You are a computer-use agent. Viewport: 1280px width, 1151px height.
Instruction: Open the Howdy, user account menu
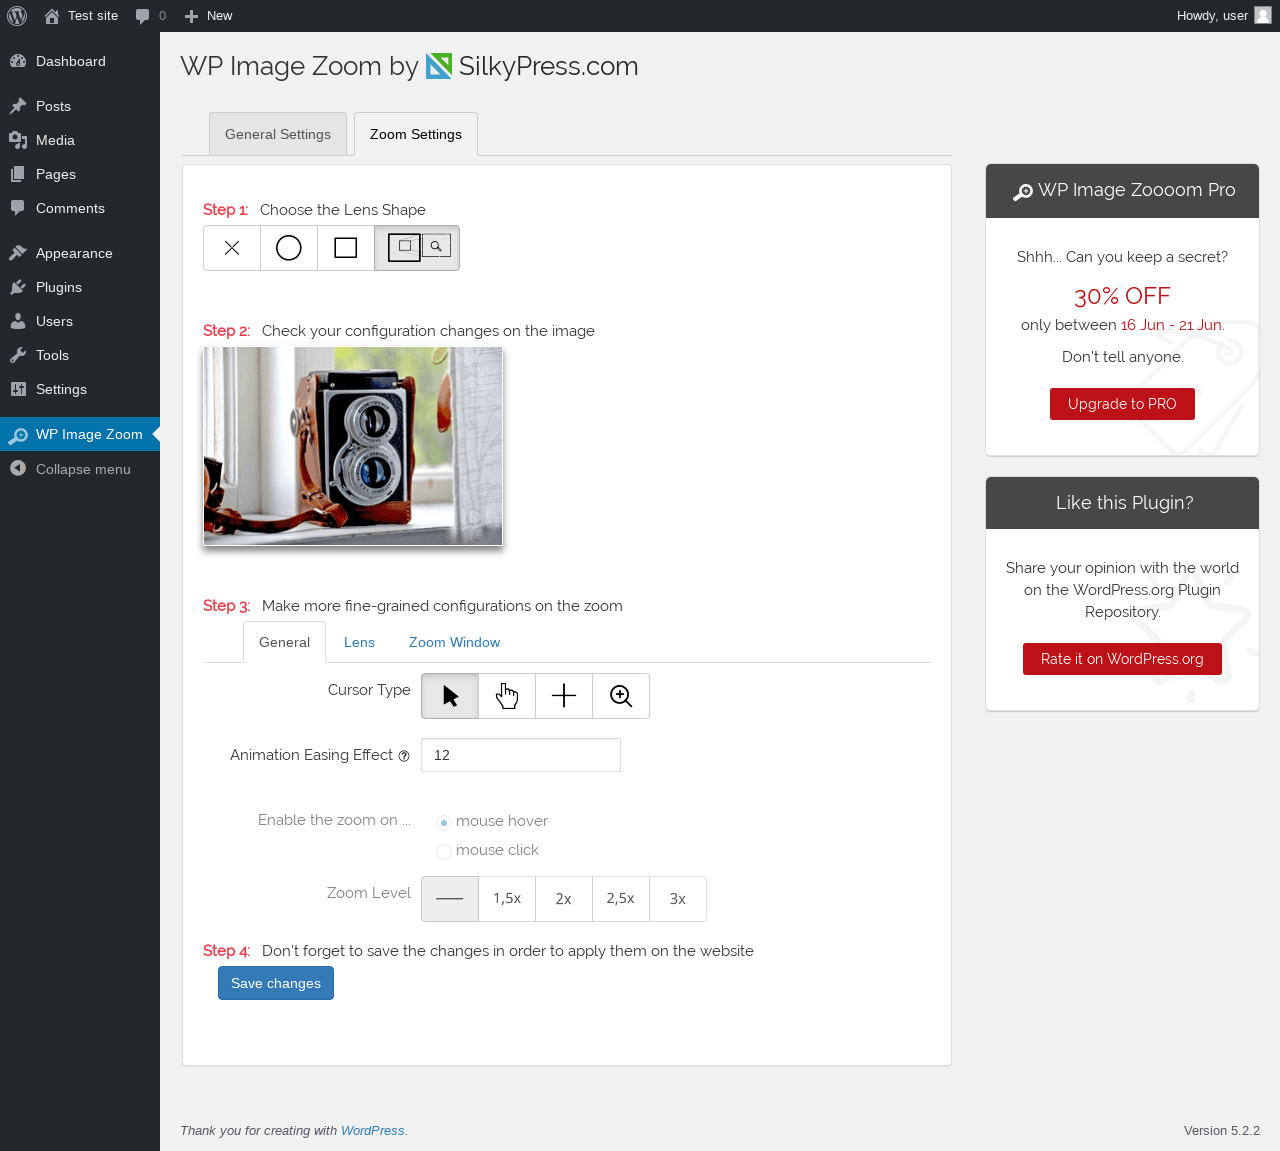click(1223, 16)
